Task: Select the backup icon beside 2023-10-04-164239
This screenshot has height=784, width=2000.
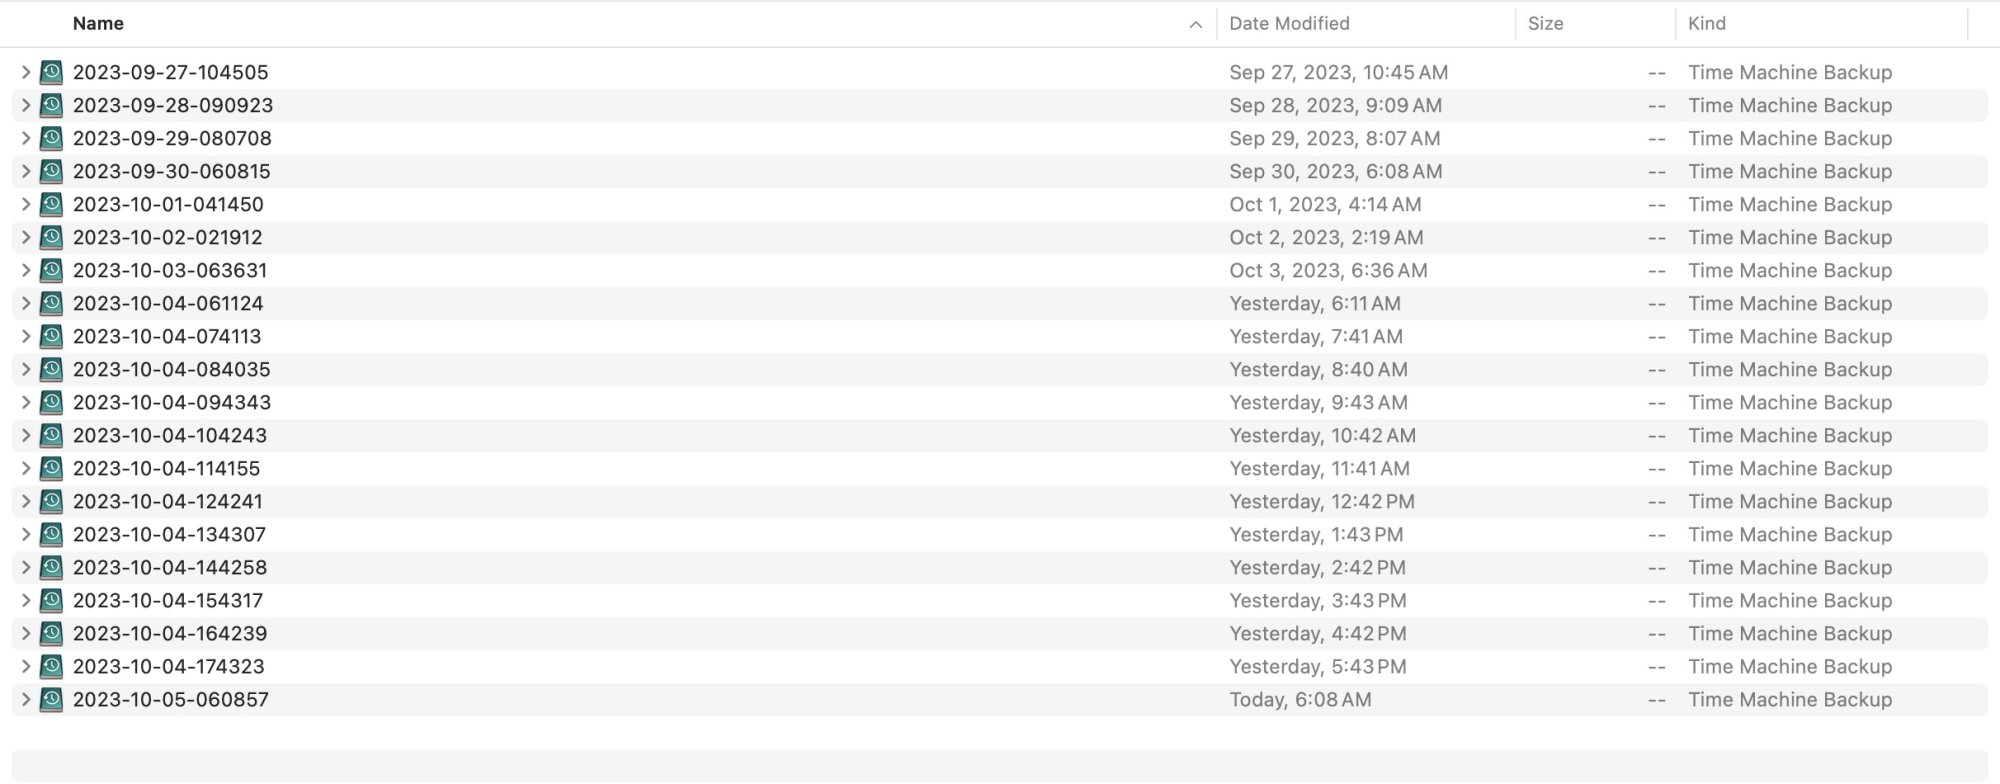Action: click(51, 633)
